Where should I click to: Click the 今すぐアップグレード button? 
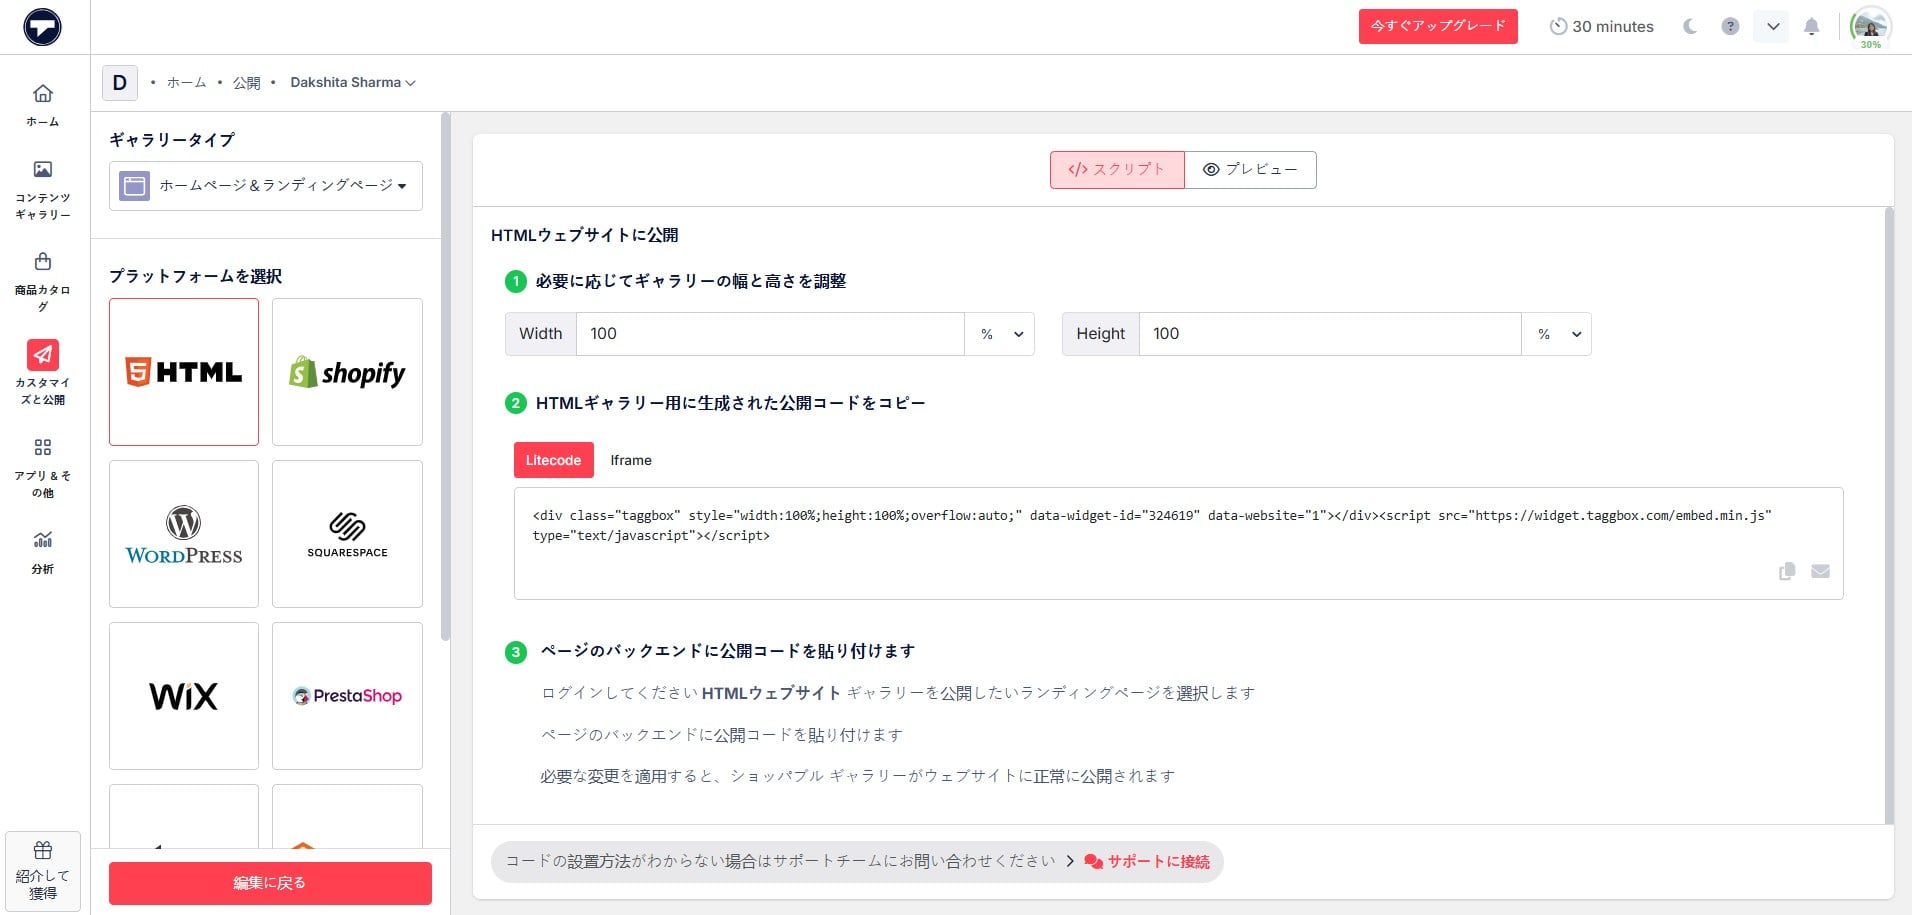coord(1438,26)
